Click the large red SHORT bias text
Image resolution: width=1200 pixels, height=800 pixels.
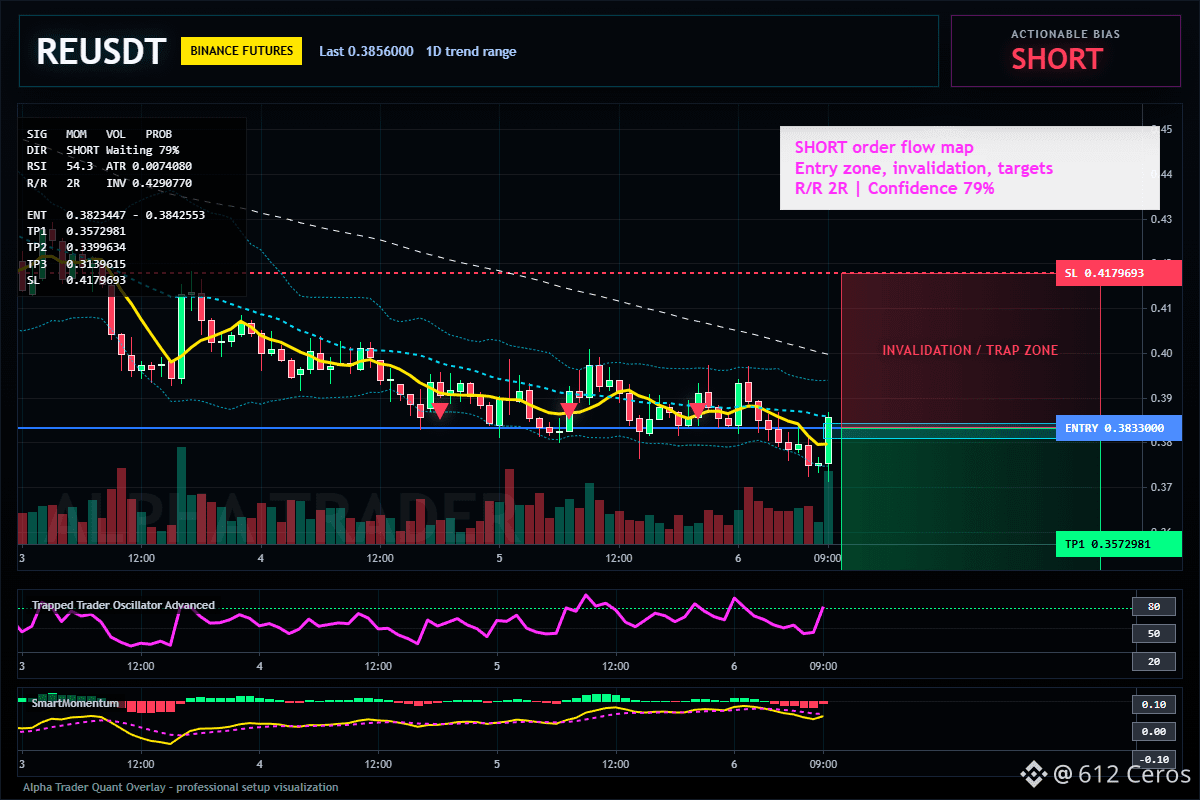tap(1056, 59)
